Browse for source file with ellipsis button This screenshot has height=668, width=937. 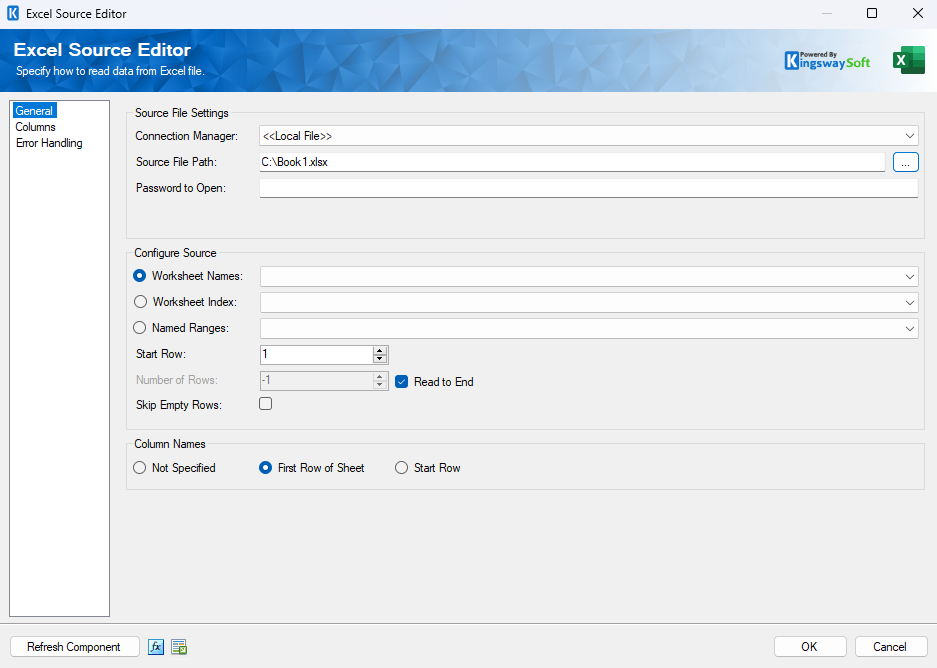pyautogui.click(x=905, y=162)
